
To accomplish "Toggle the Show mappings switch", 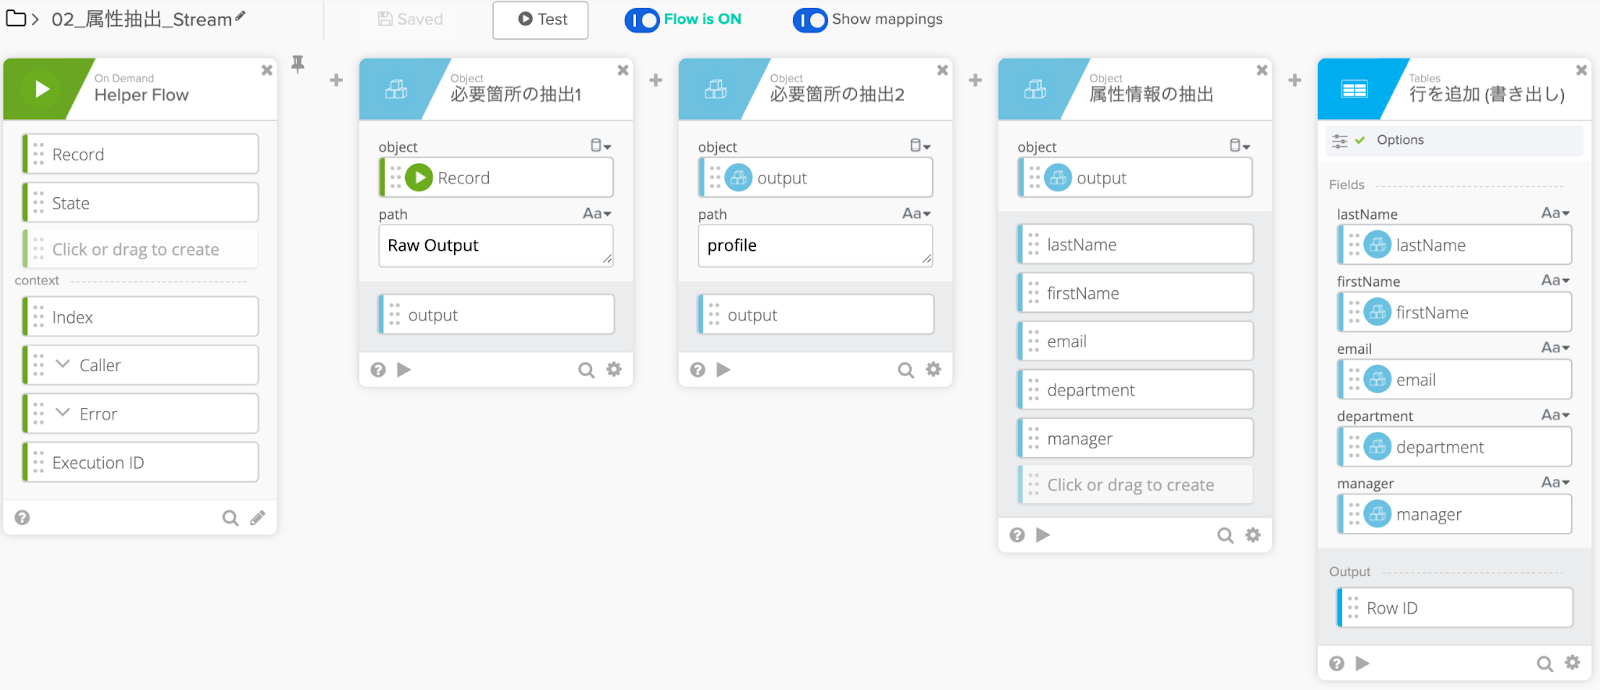I will click(810, 20).
